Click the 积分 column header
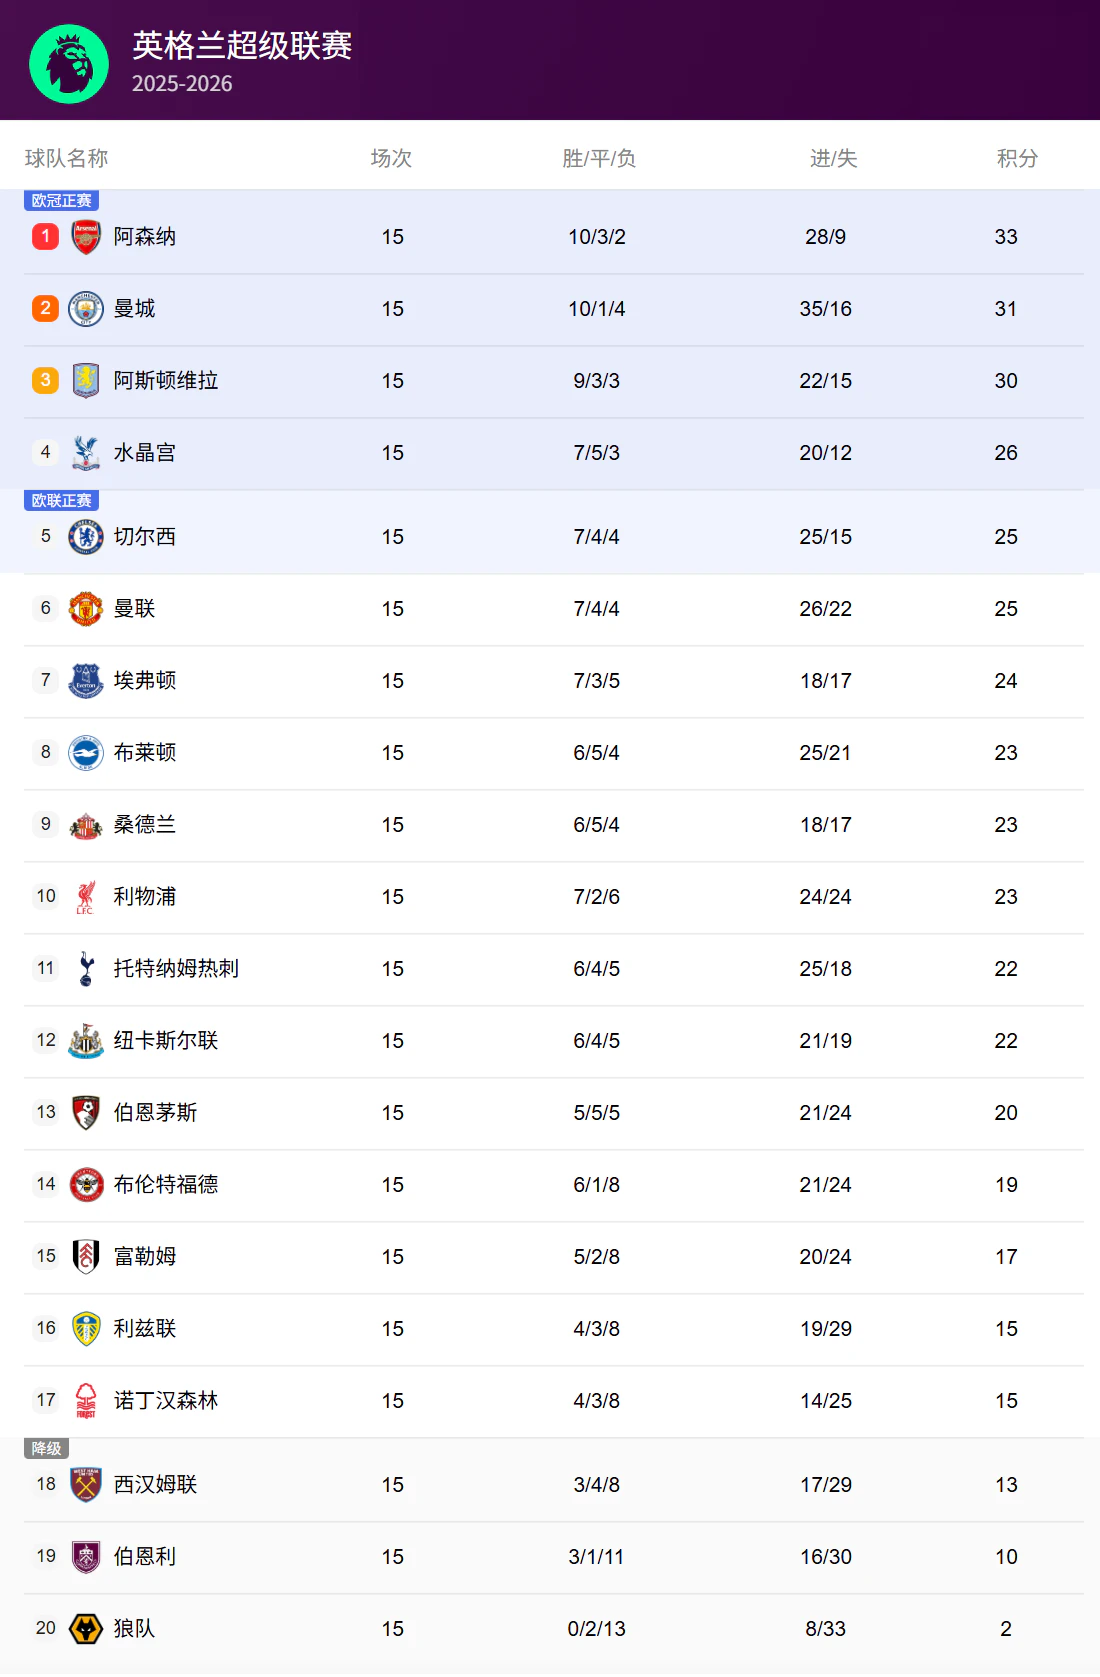This screenshot has height=1677, width=1100. point(1017,158)
